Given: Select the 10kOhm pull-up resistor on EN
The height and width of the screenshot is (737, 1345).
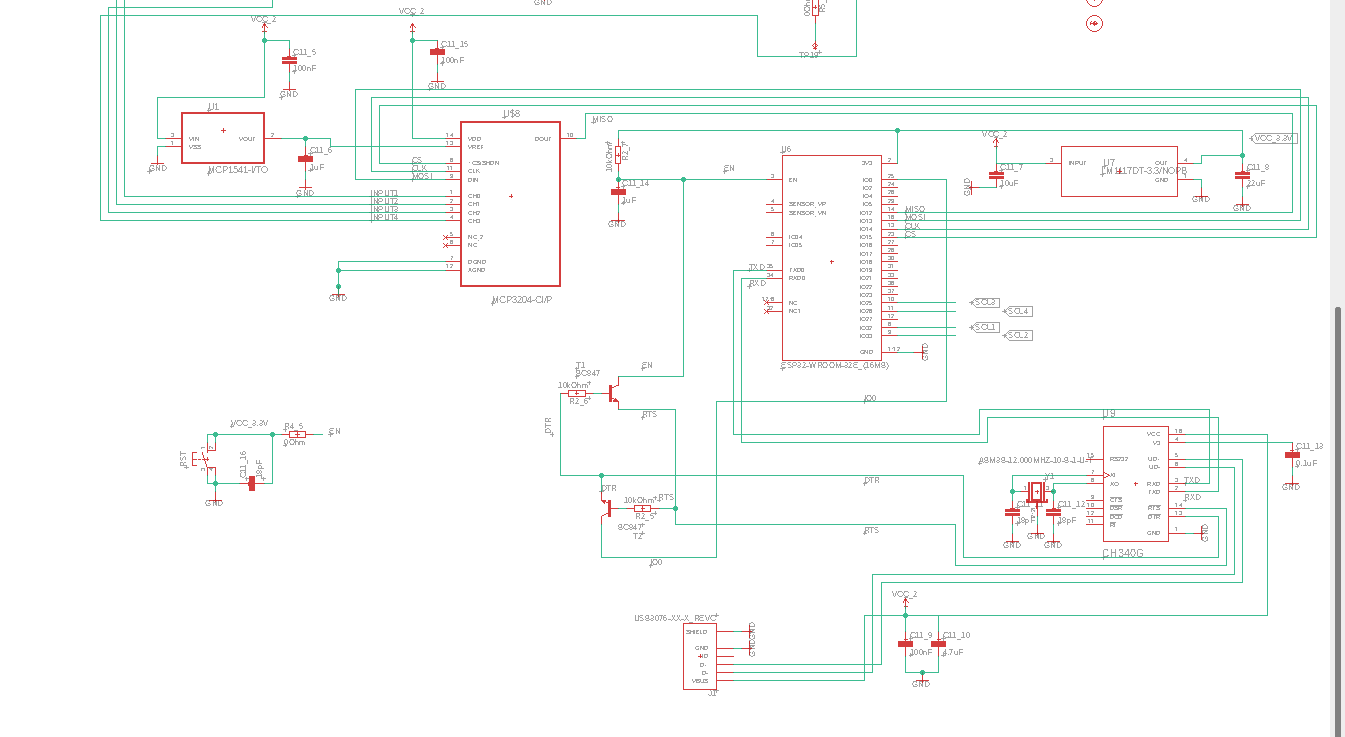Looking at the screenshot, I should tap(618, 157).
